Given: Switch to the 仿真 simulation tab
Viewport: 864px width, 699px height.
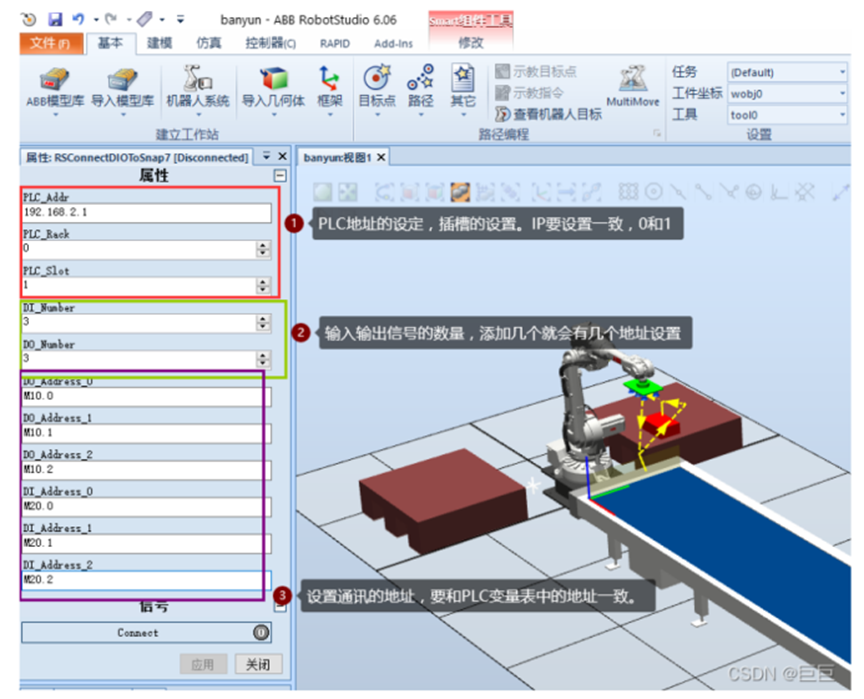Looking at the screenshot, I should coord(209,44).
